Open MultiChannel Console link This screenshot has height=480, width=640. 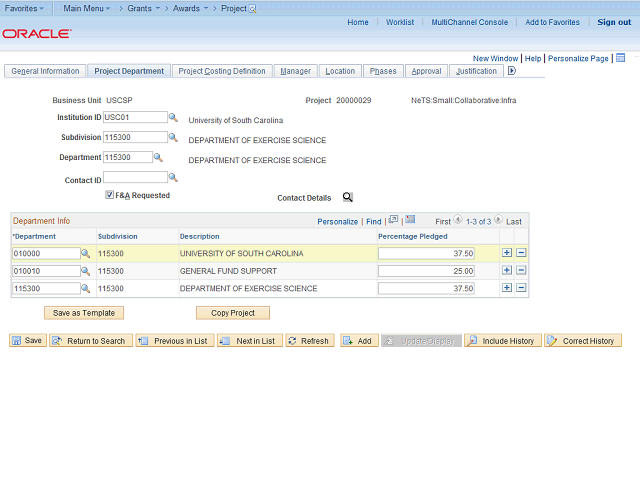click(x=469, y=22)
